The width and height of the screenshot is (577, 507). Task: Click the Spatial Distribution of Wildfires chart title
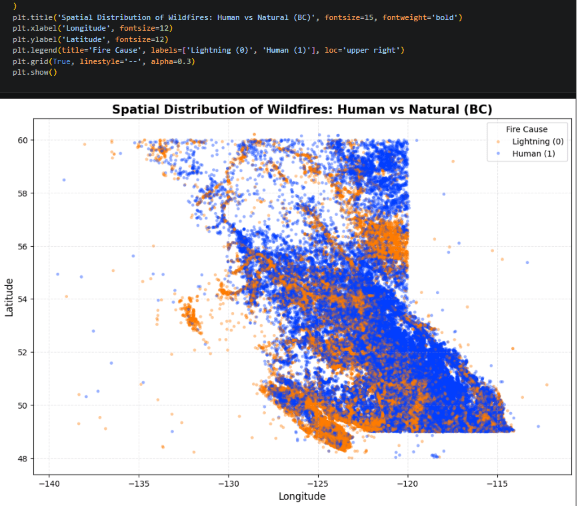tap(302, 110)
